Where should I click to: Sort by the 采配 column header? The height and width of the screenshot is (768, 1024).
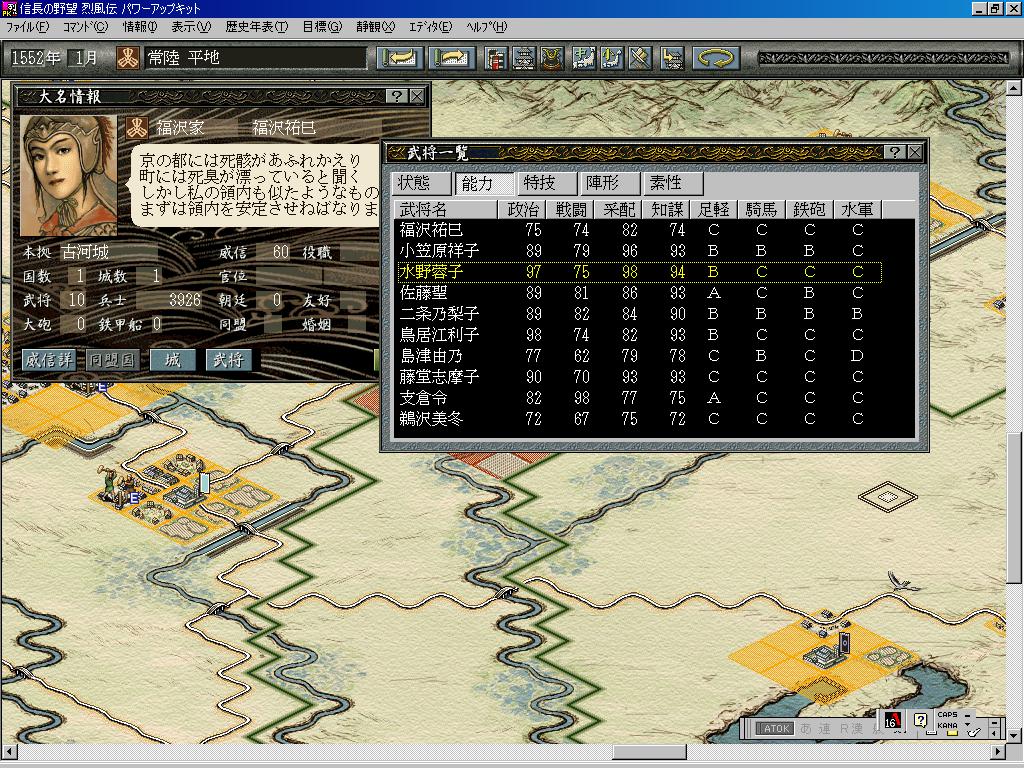click(x=618, y=210)
